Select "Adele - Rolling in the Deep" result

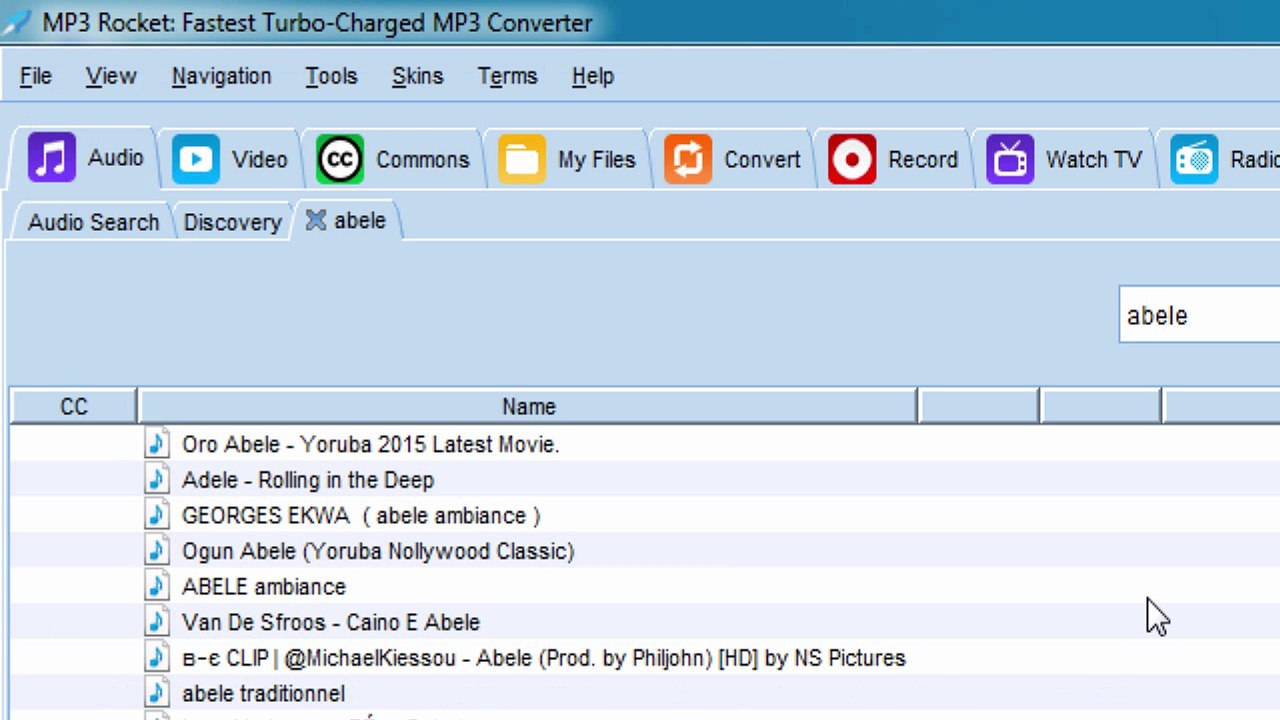(x=308, y=480)
